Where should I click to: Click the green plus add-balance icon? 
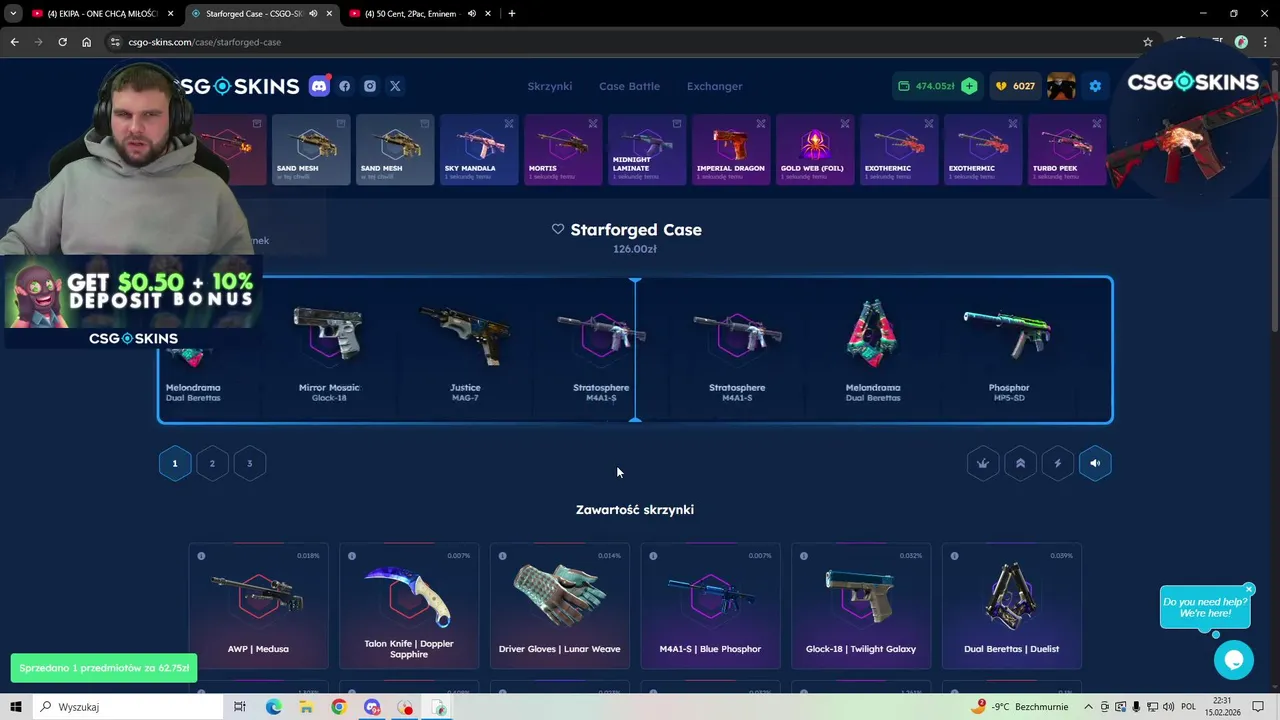(969, 86)
